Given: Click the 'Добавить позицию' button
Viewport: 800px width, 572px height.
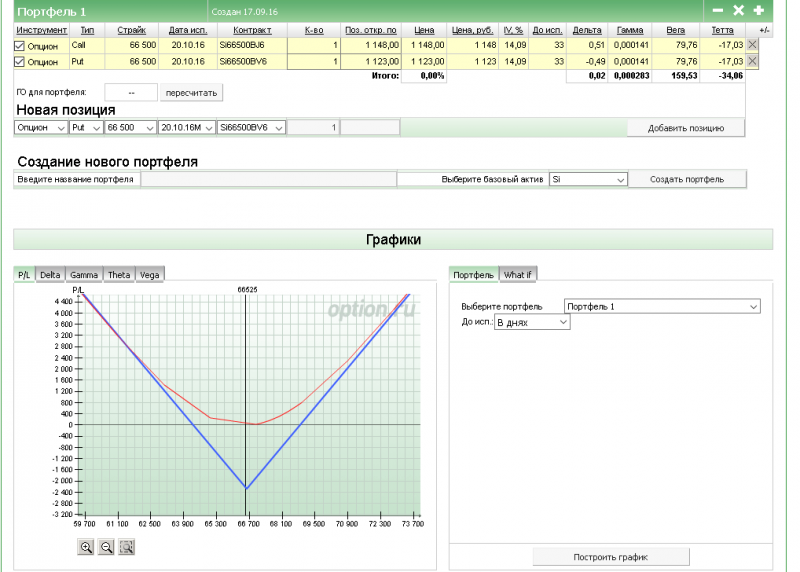Looking at the screenshot, I should pyautogui.click(x=686, y=127).
